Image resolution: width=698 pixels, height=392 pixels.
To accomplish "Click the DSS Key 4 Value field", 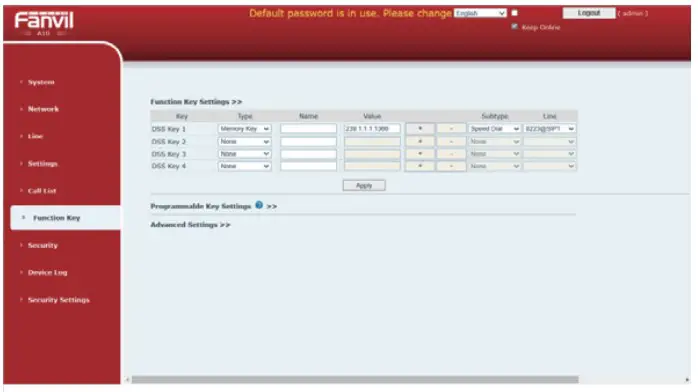I will (x=372, y=166).
